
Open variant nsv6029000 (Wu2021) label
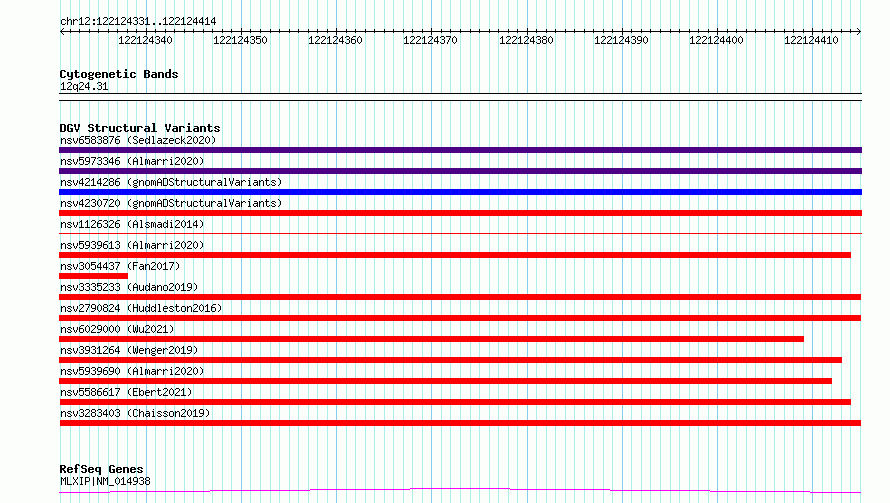point(117,329)
